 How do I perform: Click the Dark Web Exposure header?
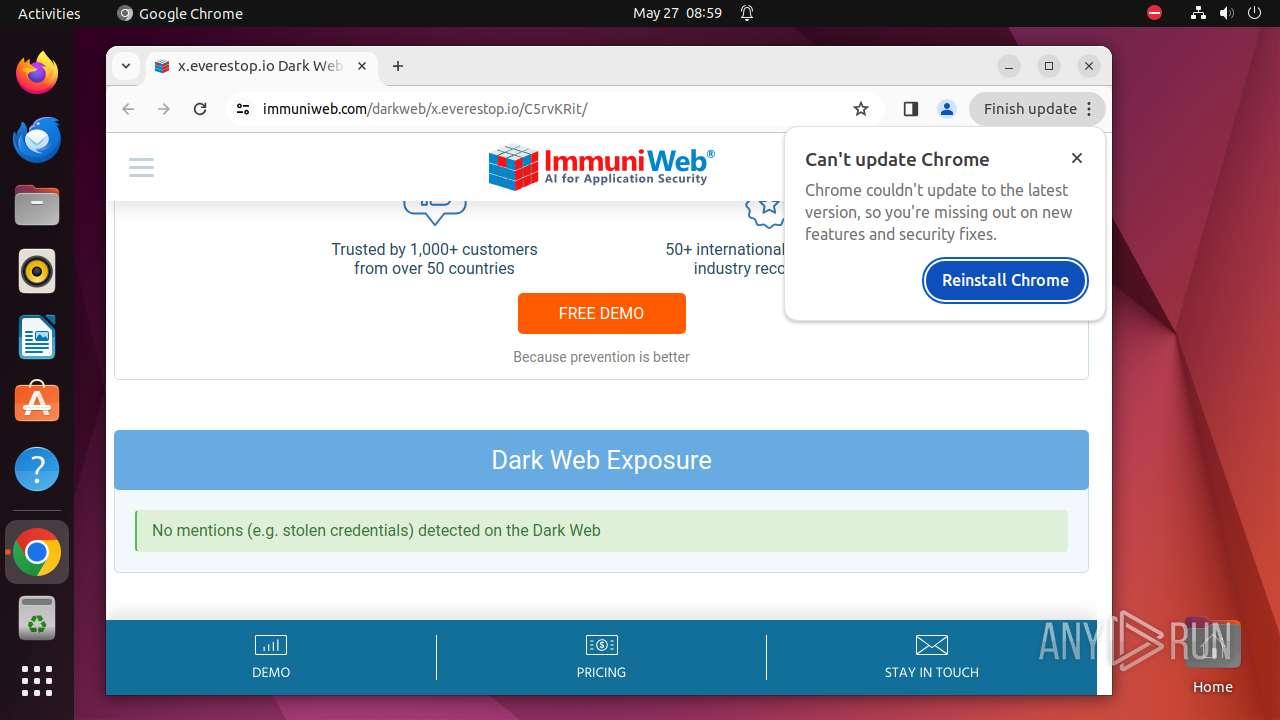click(601, 460)
